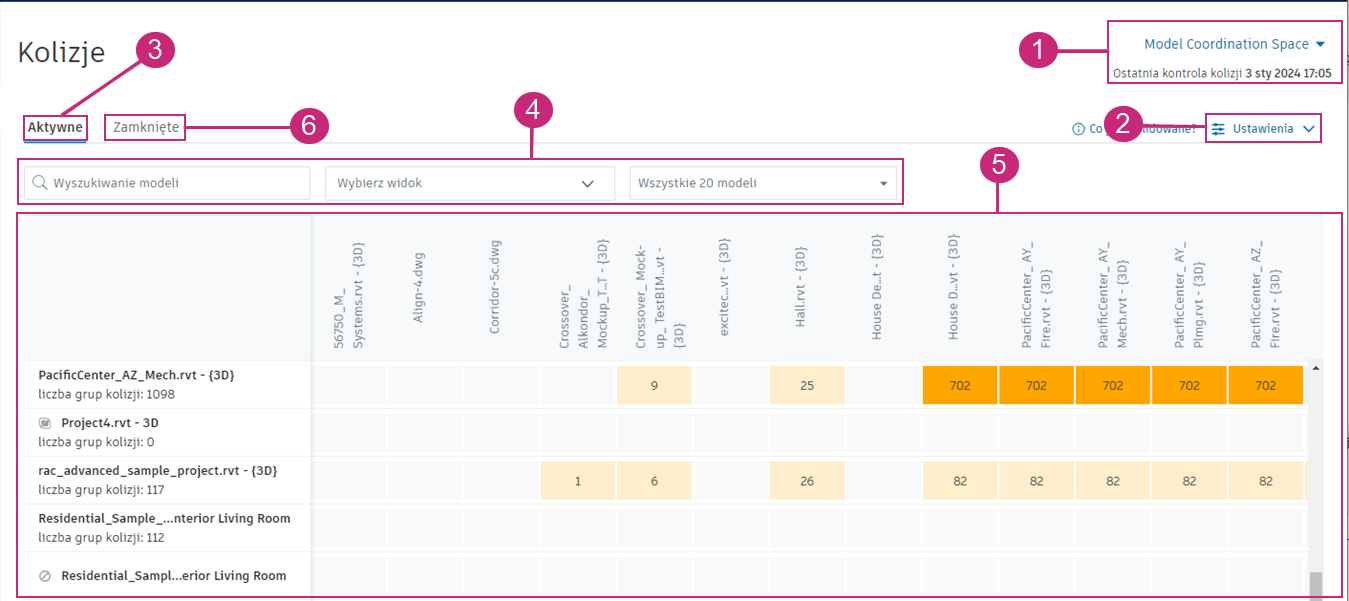Click the icon beside Project4.rvt - 3D
The image size is (1349, 601).
click(45, 422)
